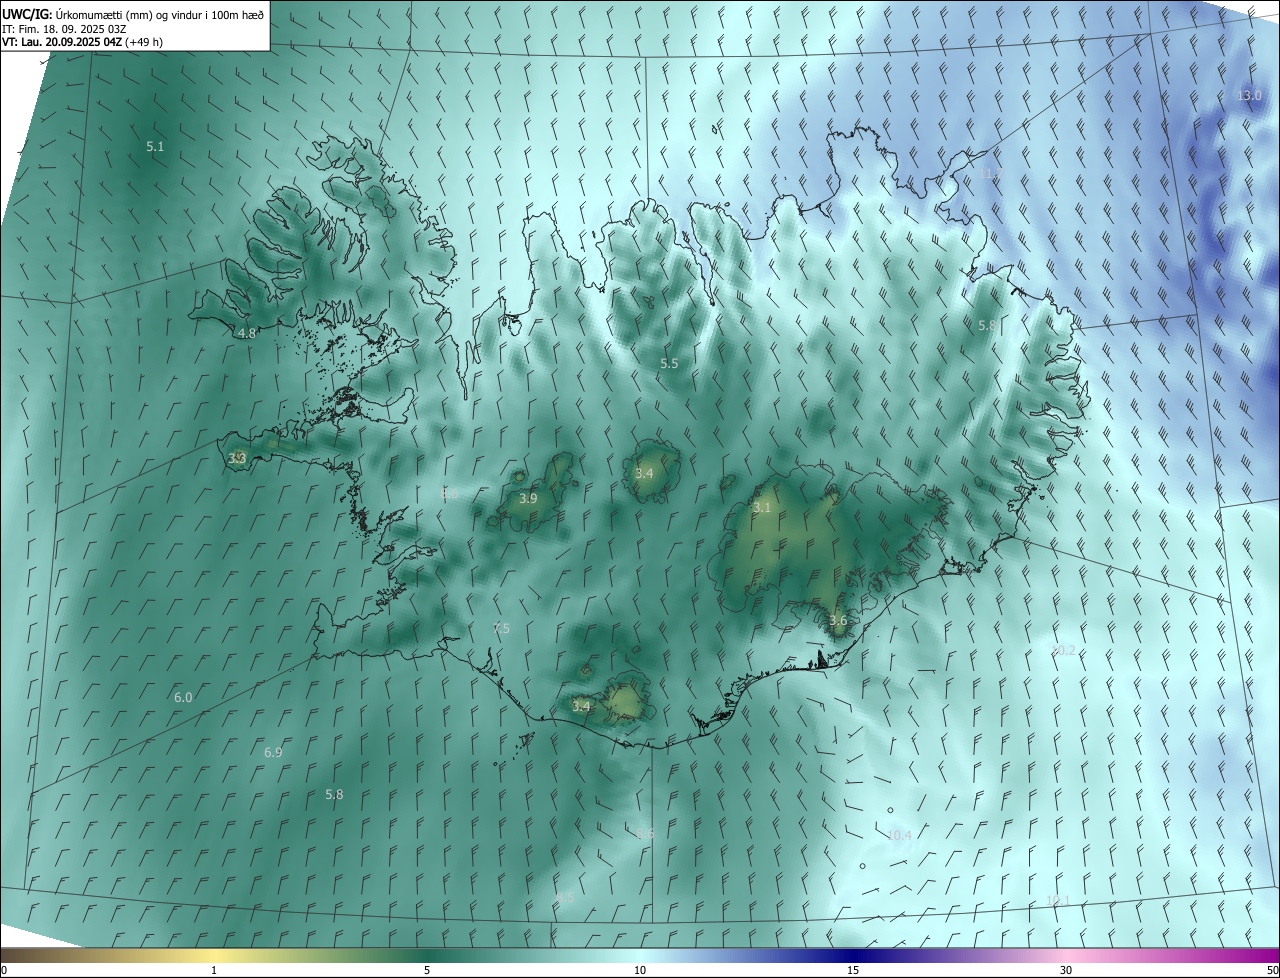Click the 5.1 value in the northwest ocean

pos(155,146)
